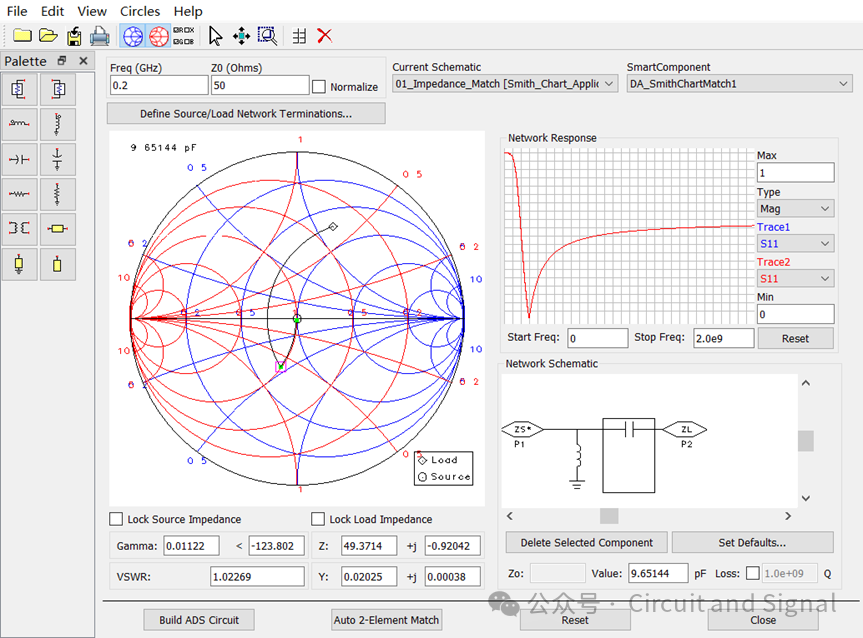863x638 pixels.
Task: Select the shunt inductor palette component
Action: point(57,124)
